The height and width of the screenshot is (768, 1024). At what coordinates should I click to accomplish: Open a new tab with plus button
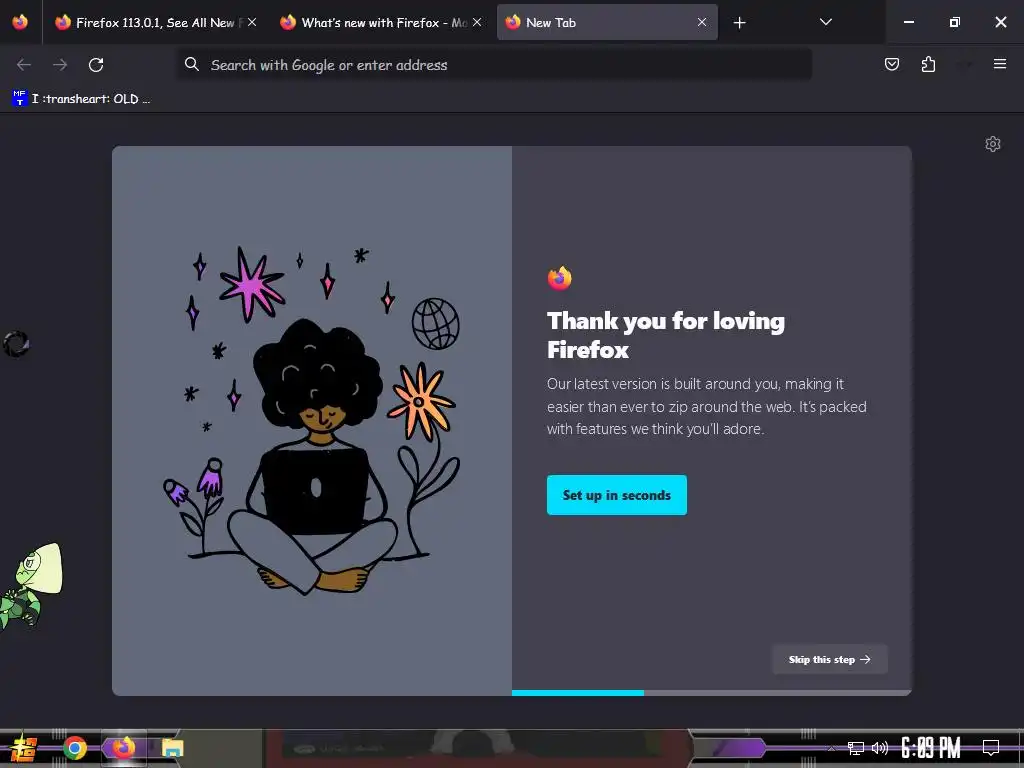(x=739, y=23)
